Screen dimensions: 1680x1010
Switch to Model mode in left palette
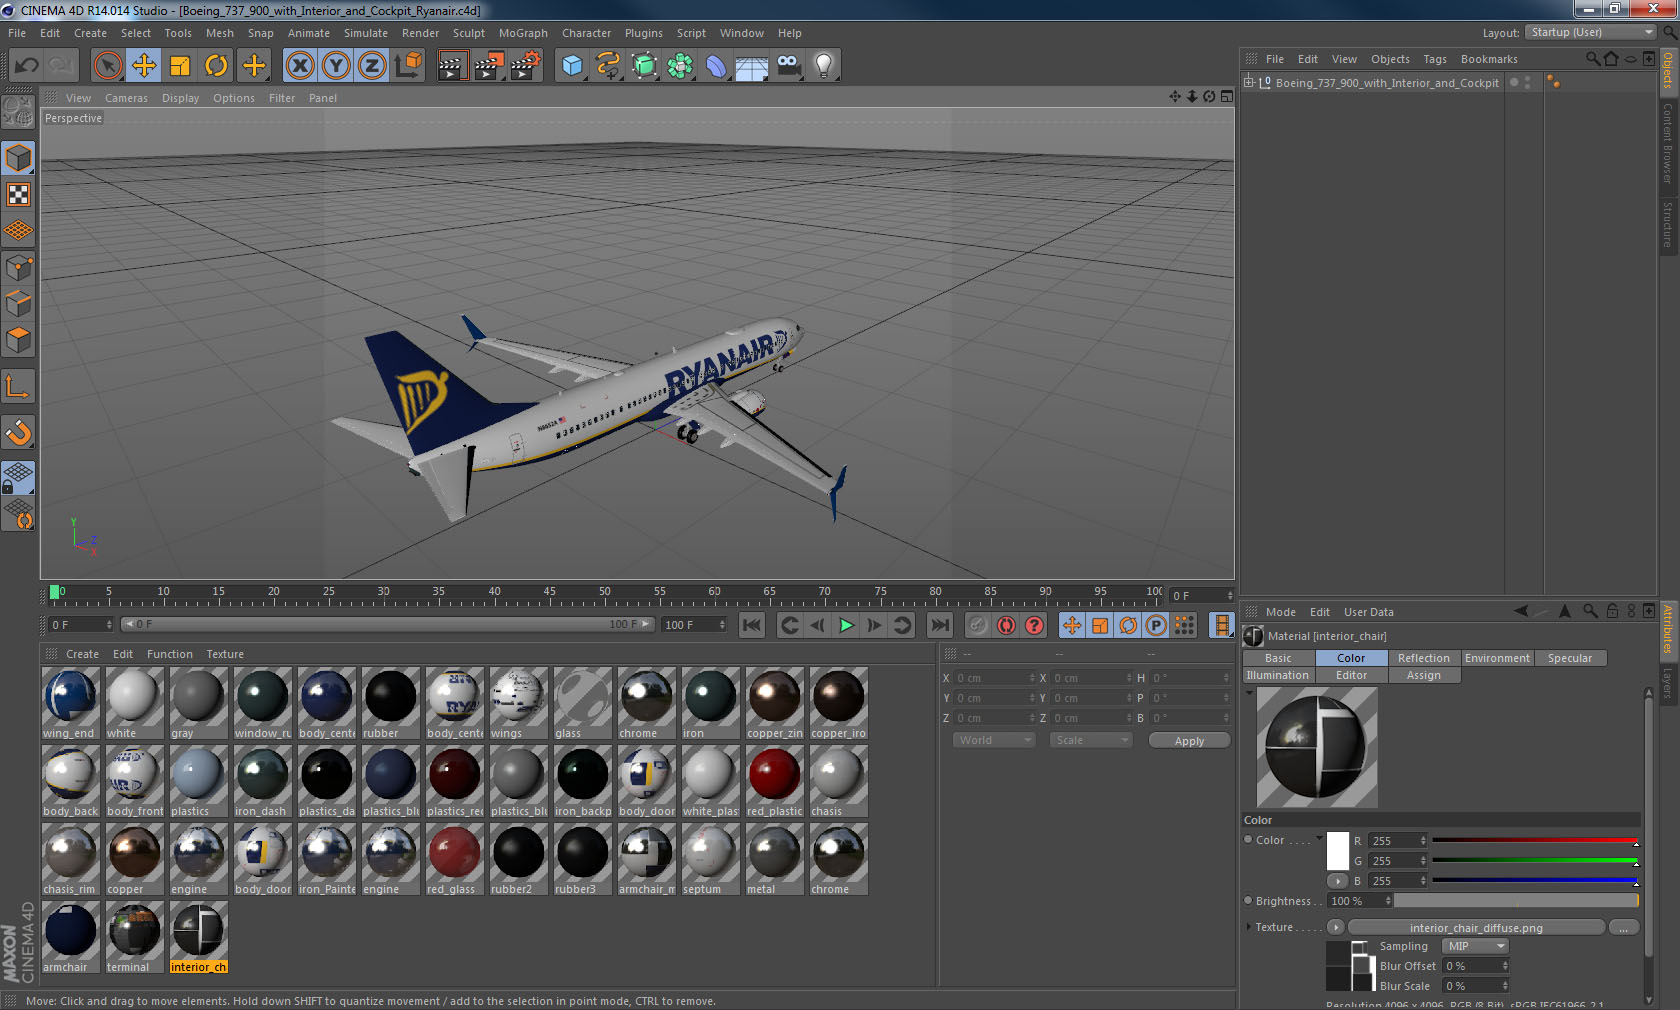click(18, 158)
